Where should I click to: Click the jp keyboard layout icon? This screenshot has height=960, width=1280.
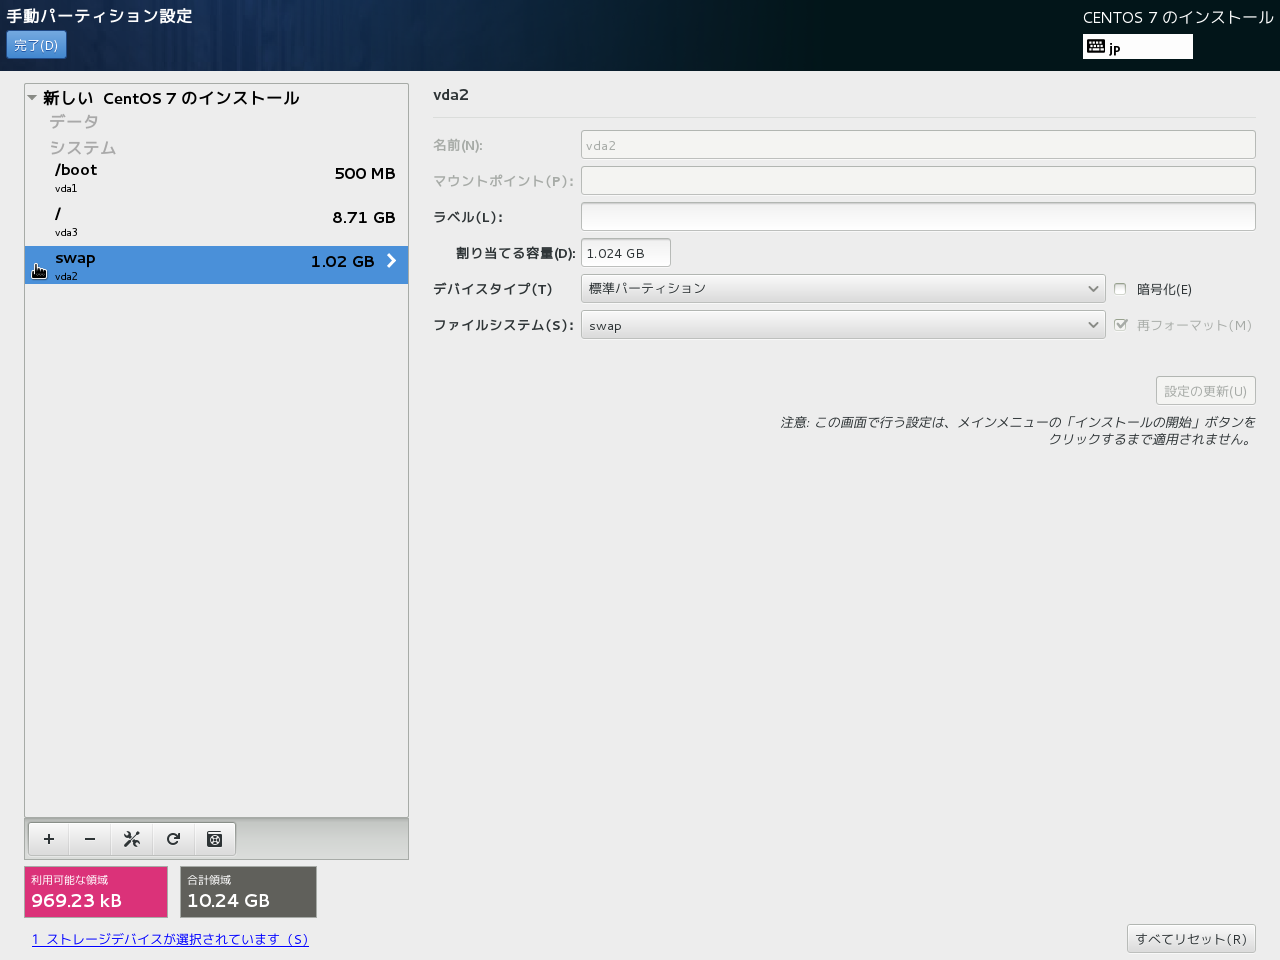pyautogui.click(x=1096, y=47)
